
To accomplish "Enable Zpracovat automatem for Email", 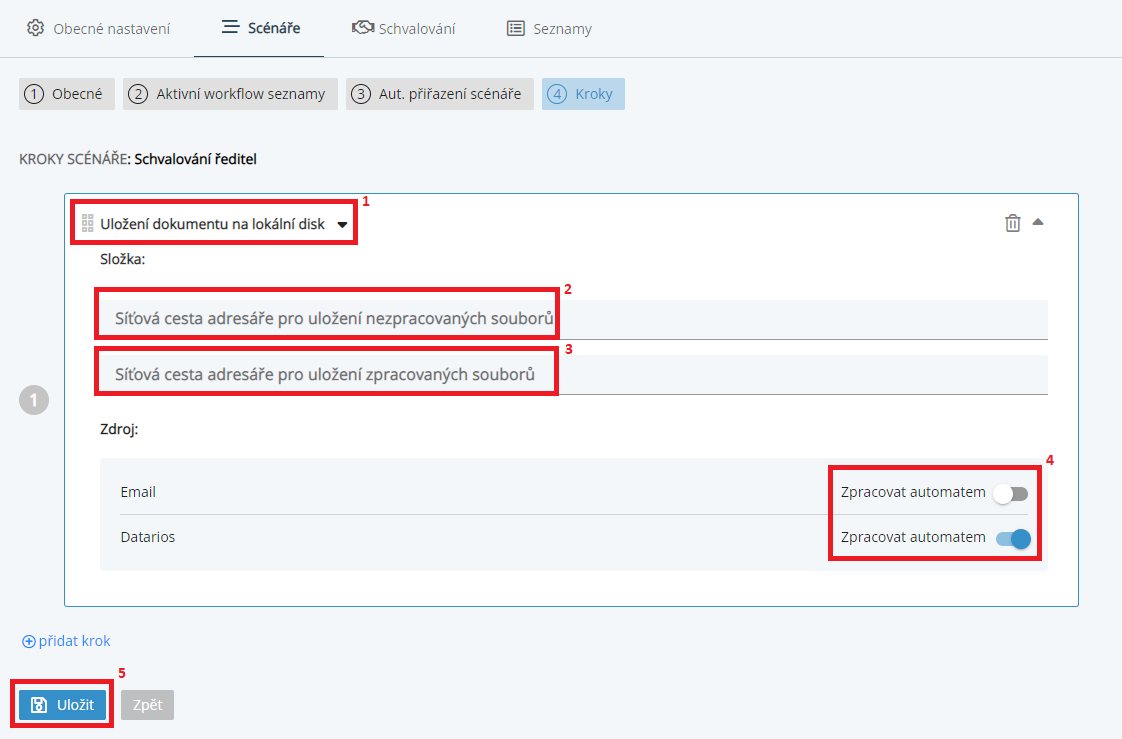I will pos(1011,493).
